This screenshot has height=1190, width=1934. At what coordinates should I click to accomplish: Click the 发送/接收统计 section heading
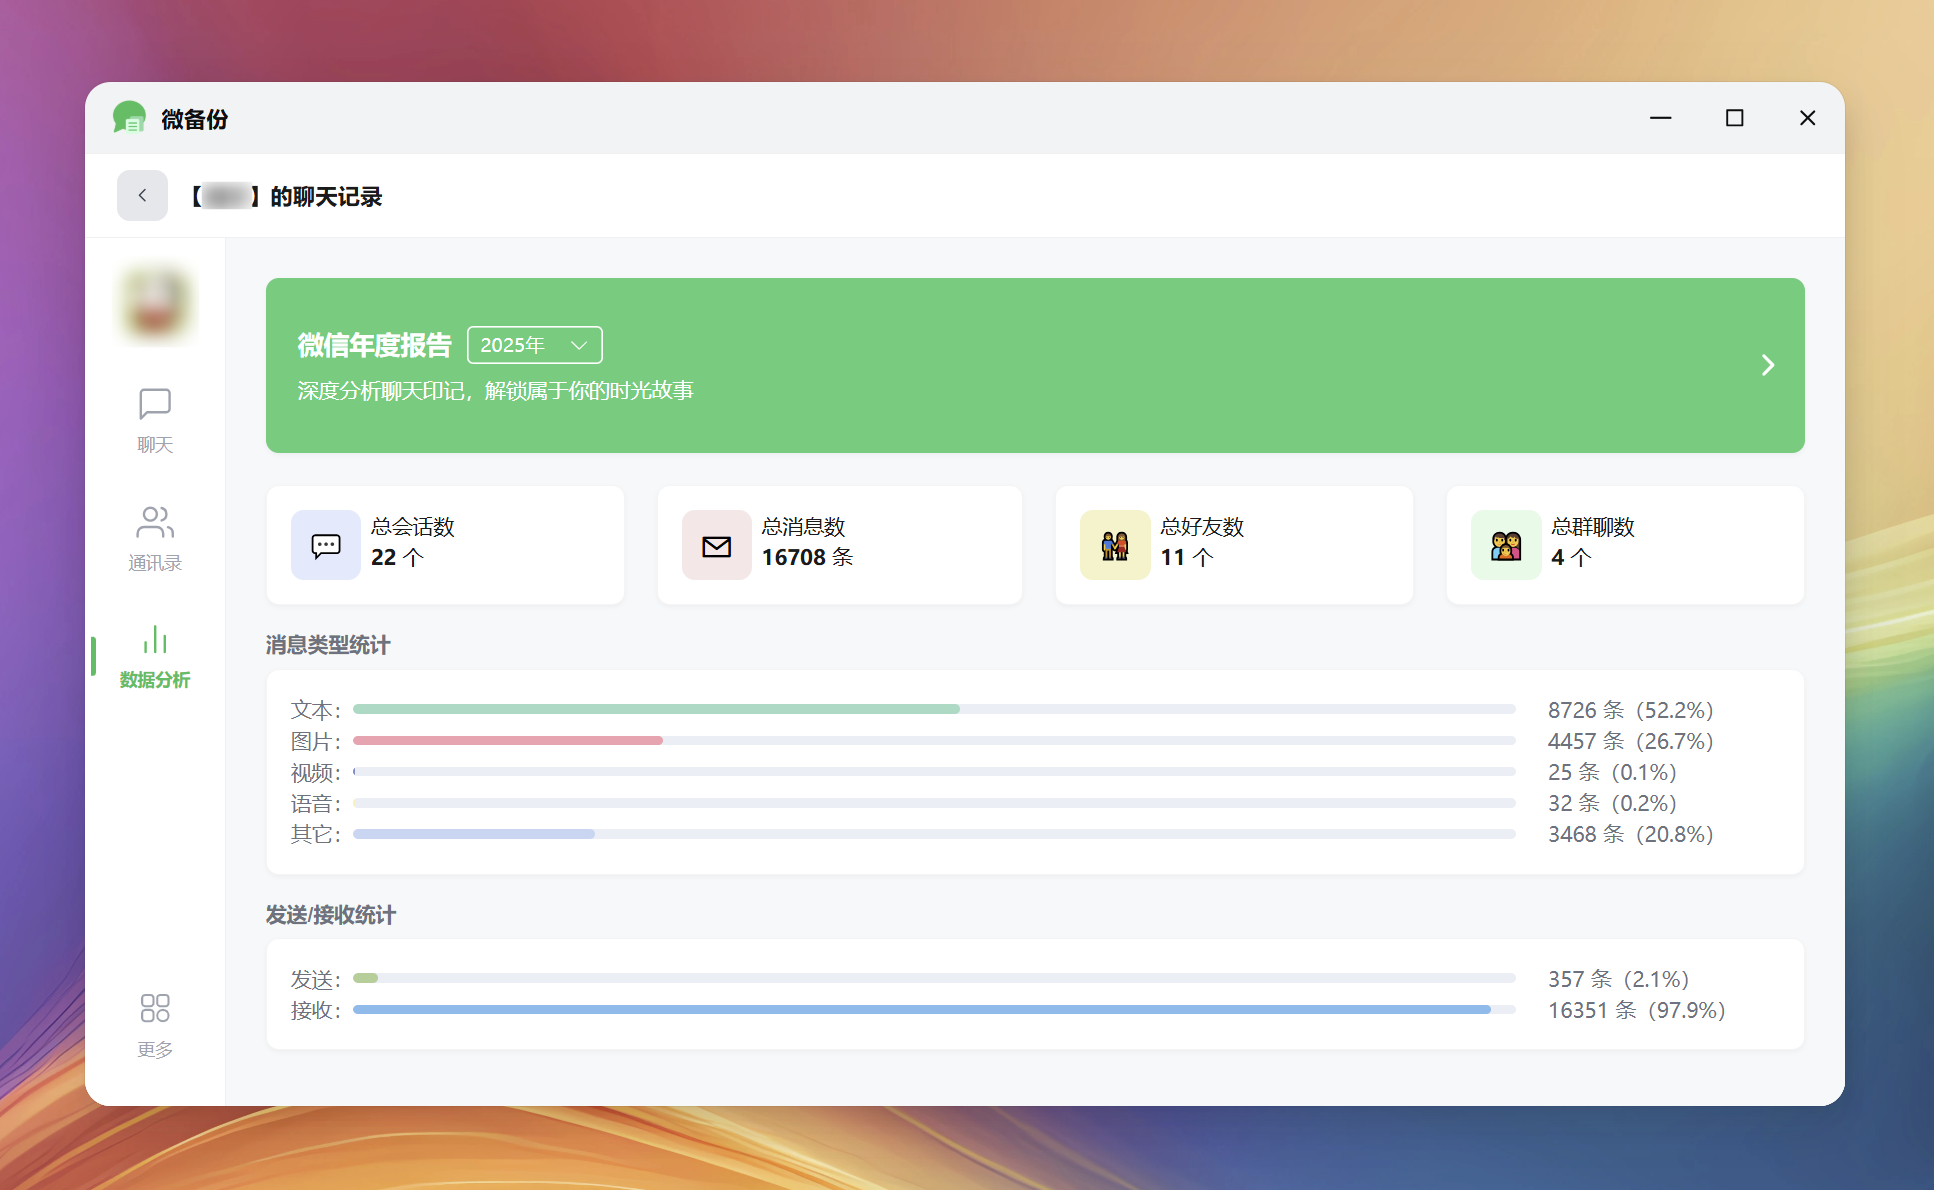(x=331, y=915)
